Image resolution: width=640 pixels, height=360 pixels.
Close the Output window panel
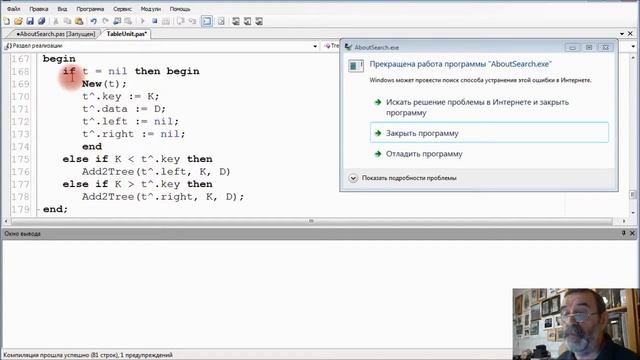pyautogui.click(x=632, y=233)
